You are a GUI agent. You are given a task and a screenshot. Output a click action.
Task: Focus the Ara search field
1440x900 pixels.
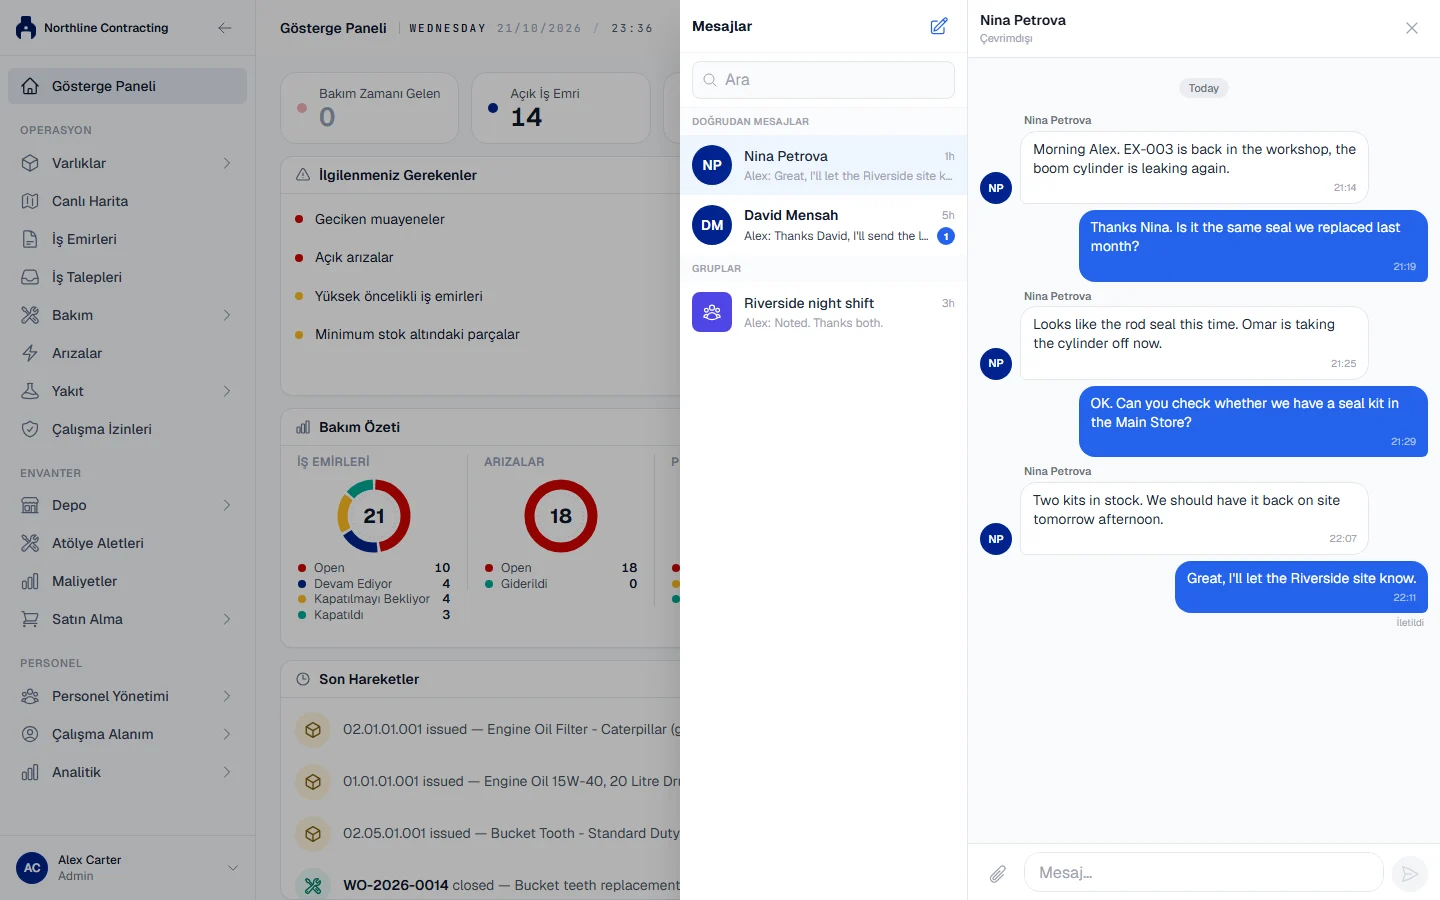click(823, 80)
